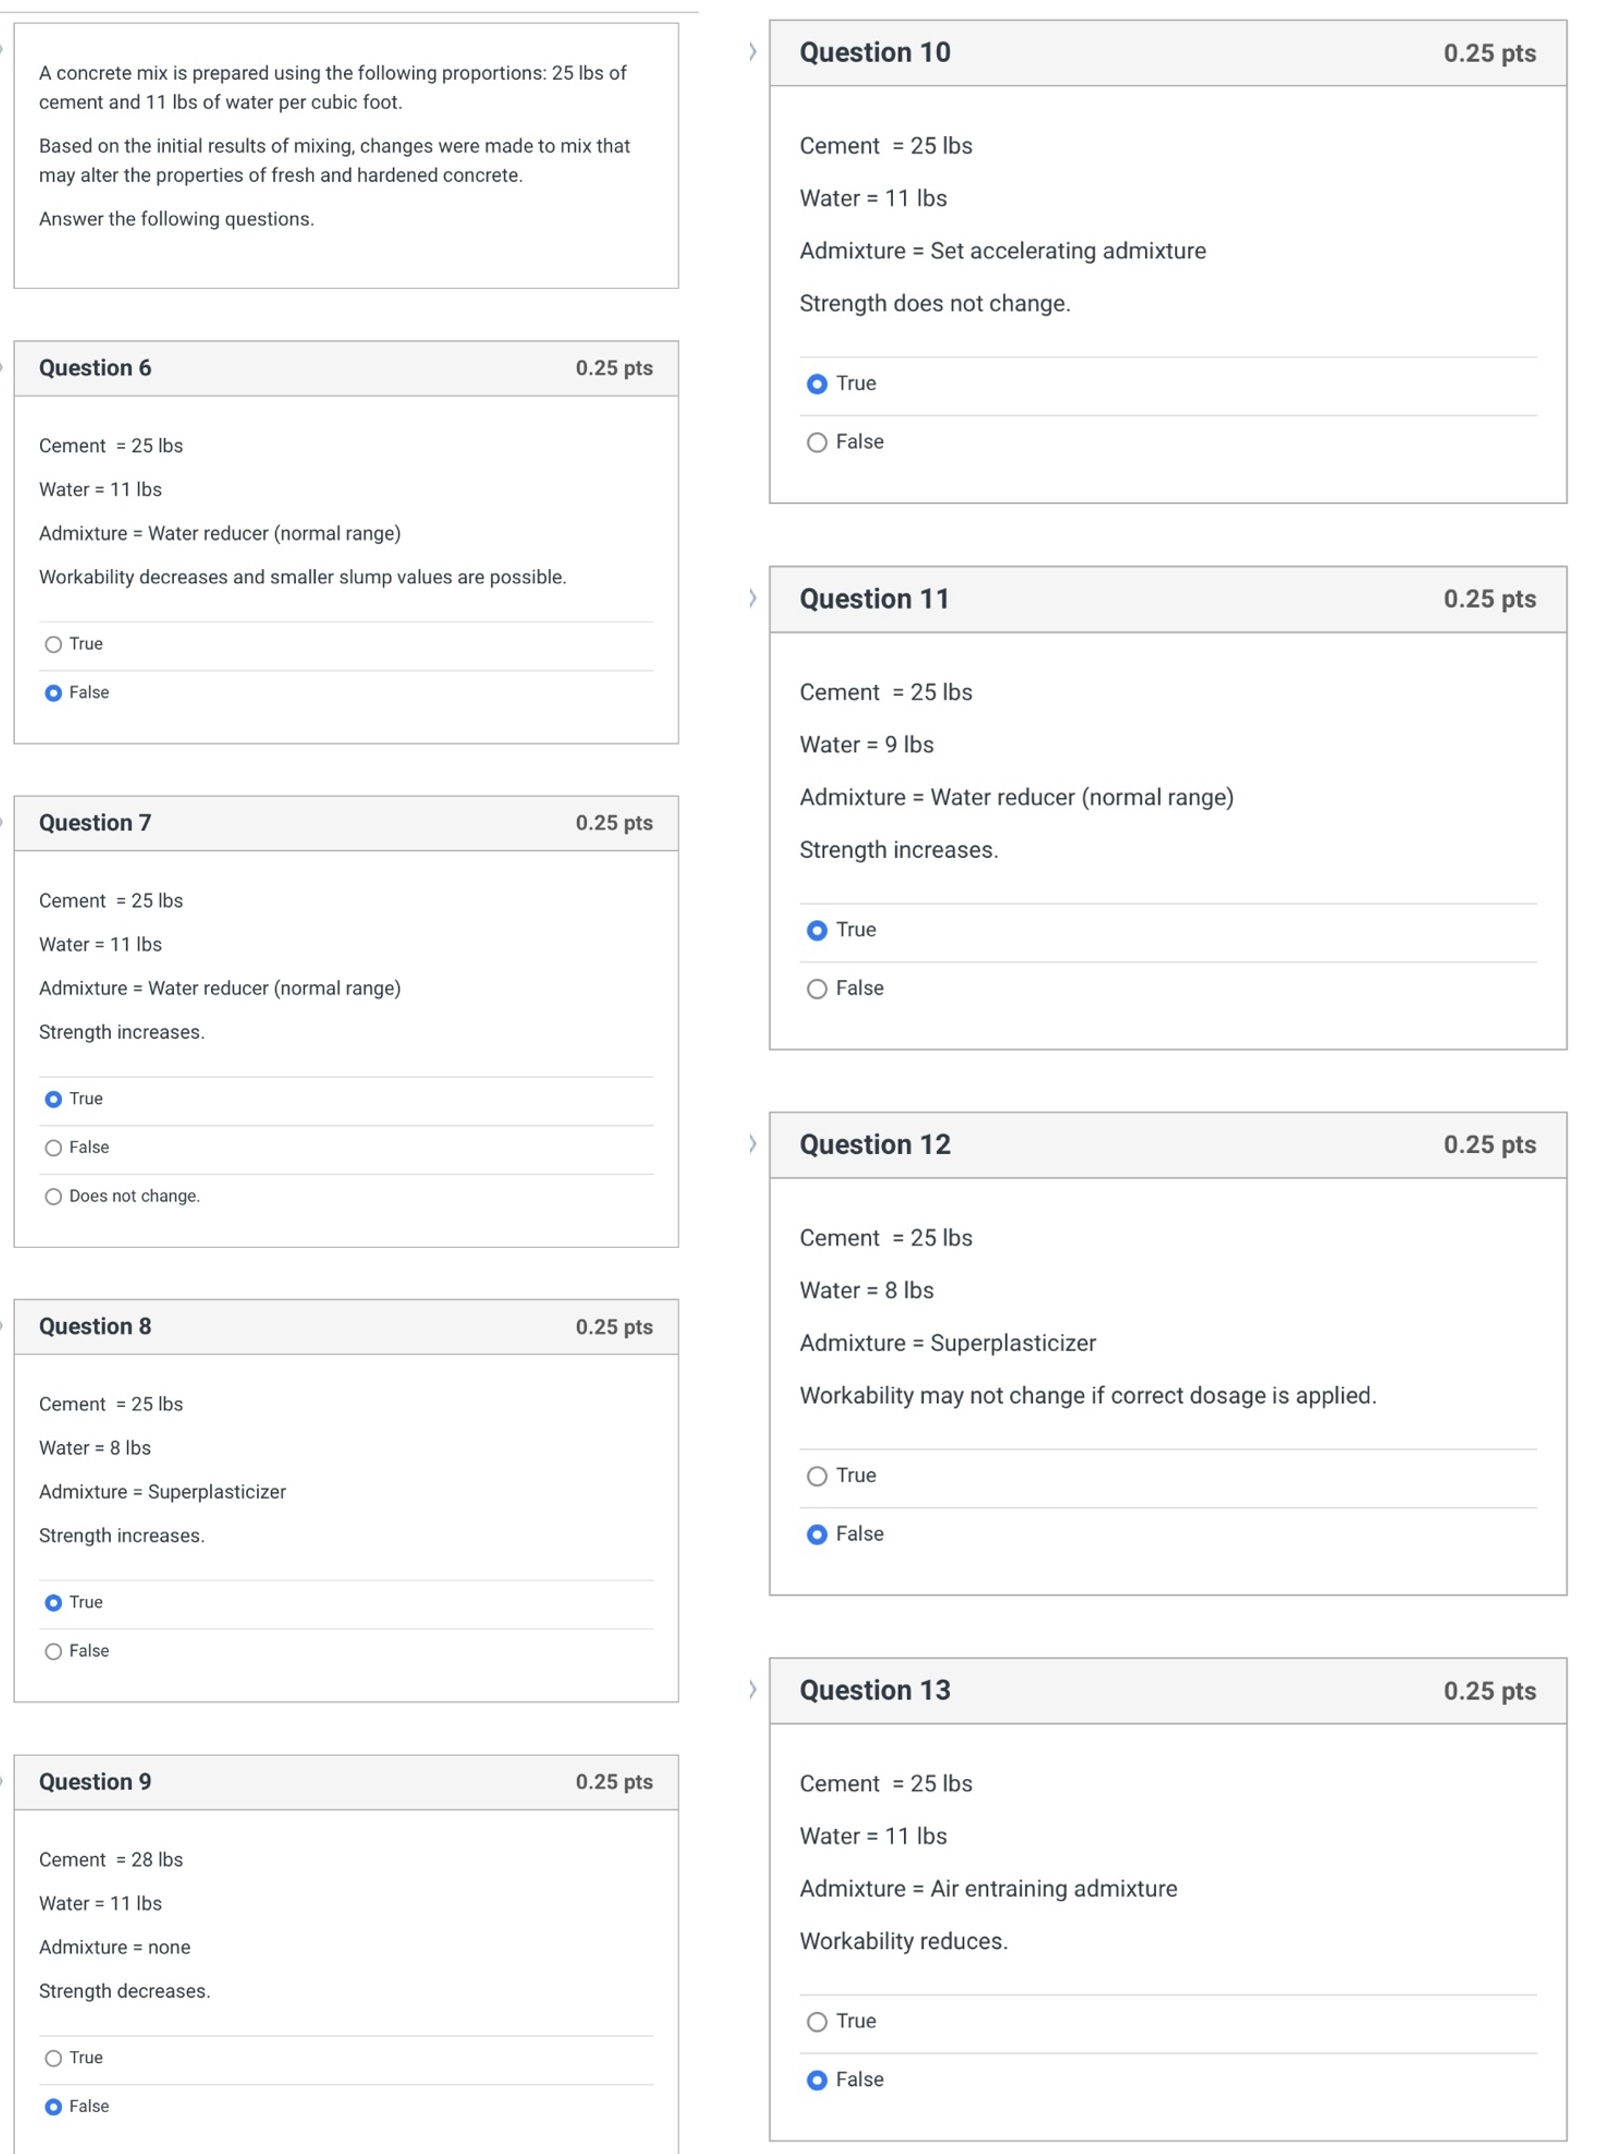This screenshot has height=2154, width=1598.
Task: Mark True for Question 13
Action: click(817, 2021)
